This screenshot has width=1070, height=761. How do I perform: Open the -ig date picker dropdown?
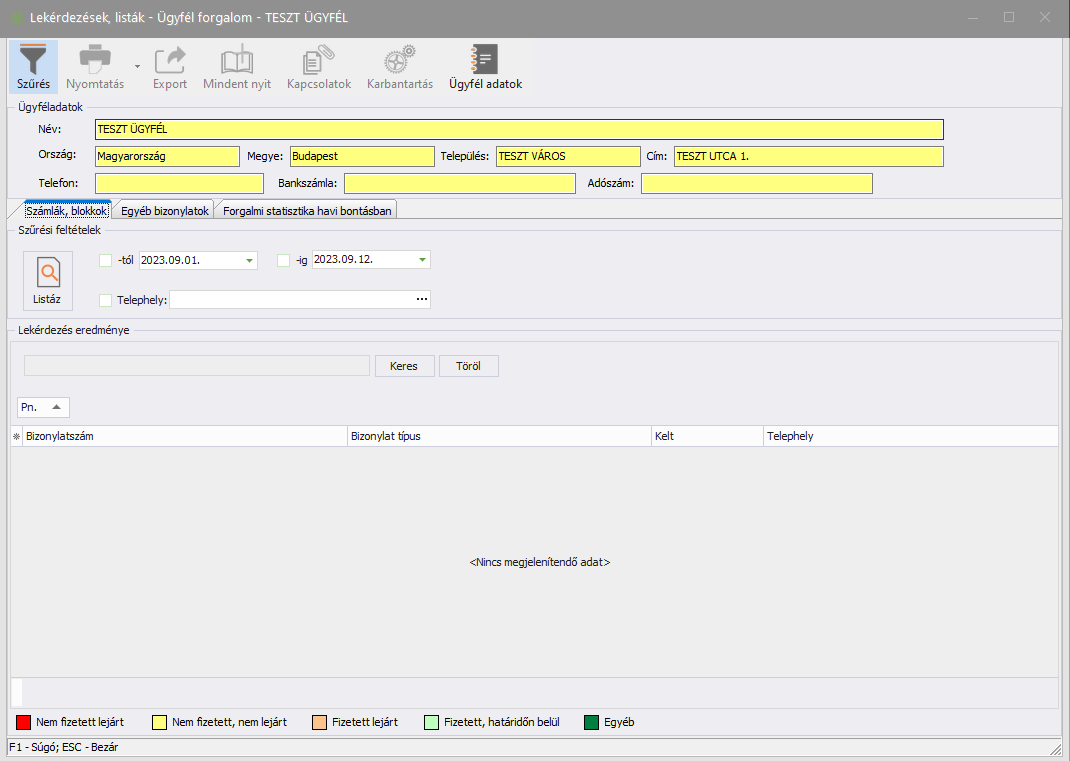click(422, 261)
